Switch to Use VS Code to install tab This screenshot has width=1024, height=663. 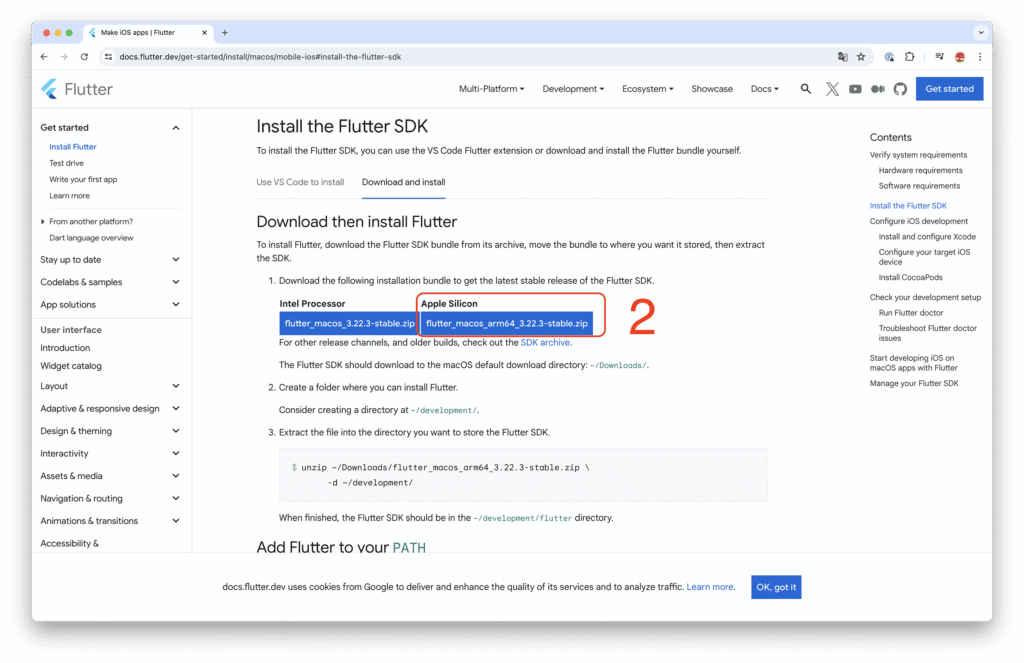(x=300, y=182)
